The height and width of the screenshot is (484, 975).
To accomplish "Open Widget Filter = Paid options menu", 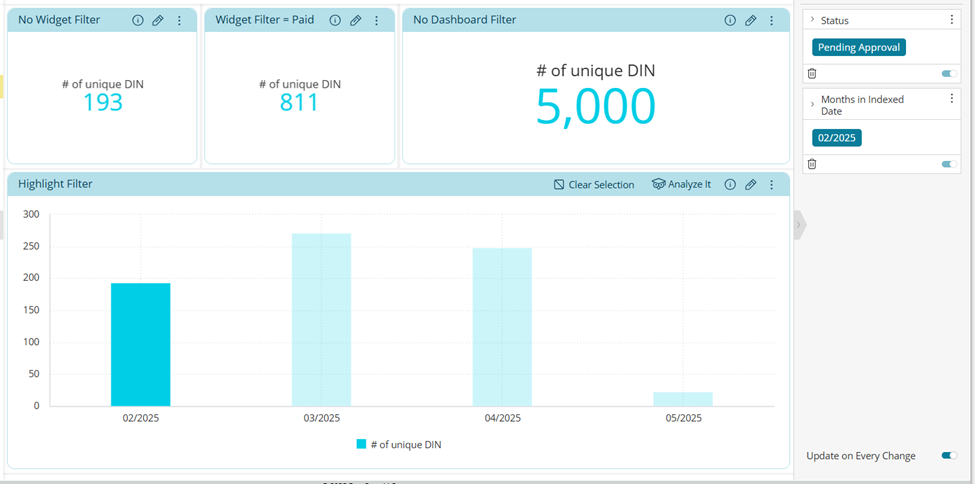I will [376, 21].
